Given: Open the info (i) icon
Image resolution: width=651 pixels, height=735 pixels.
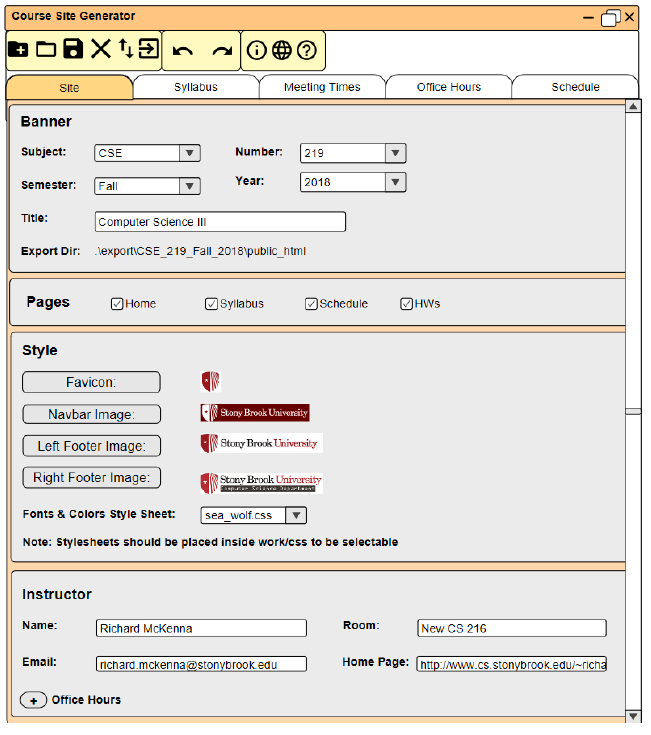Looking at the screenshot, I should coord(256,50).
